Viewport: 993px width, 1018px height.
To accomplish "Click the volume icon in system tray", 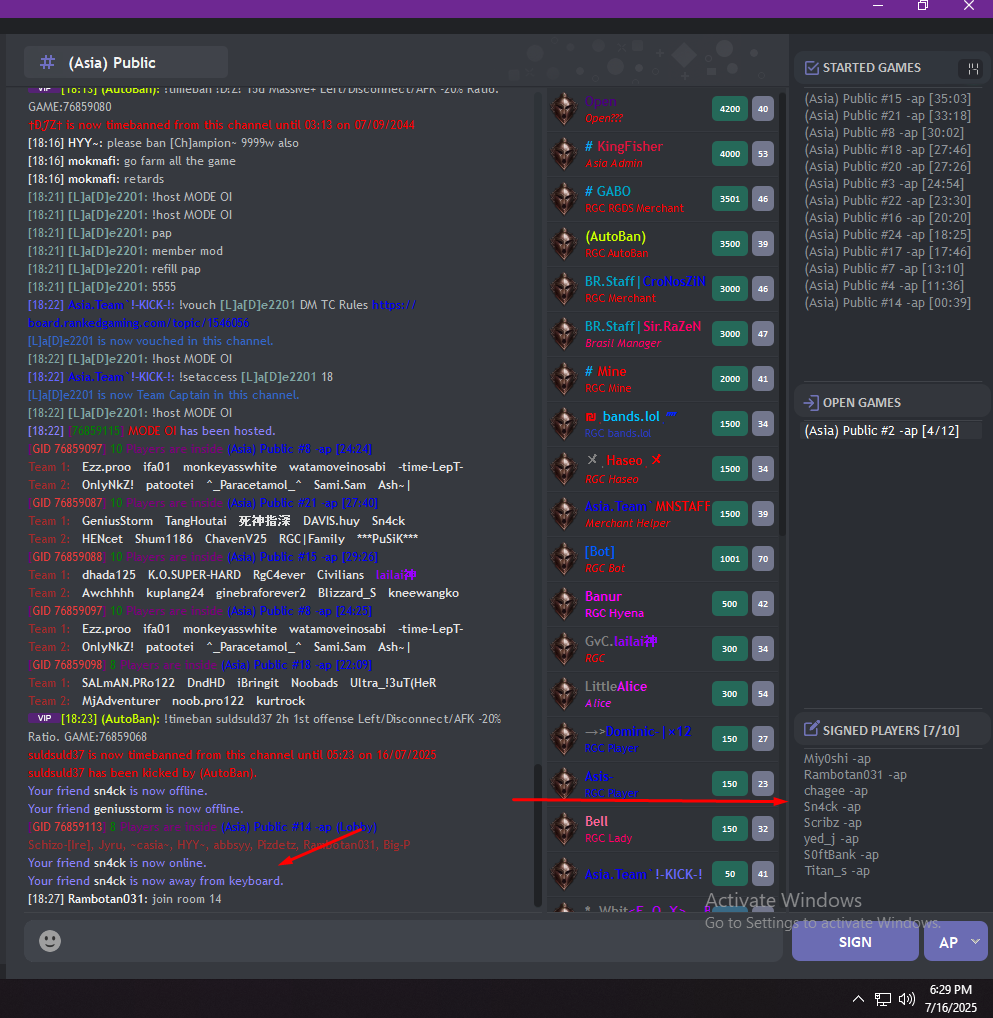I will 907,999.
